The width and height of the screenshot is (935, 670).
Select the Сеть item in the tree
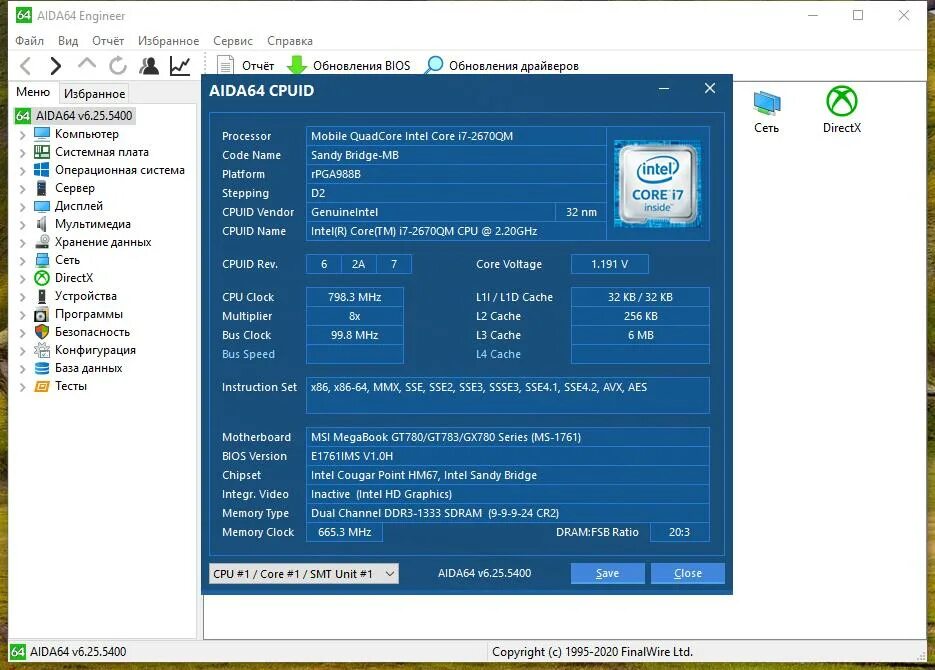pos(67,260)
